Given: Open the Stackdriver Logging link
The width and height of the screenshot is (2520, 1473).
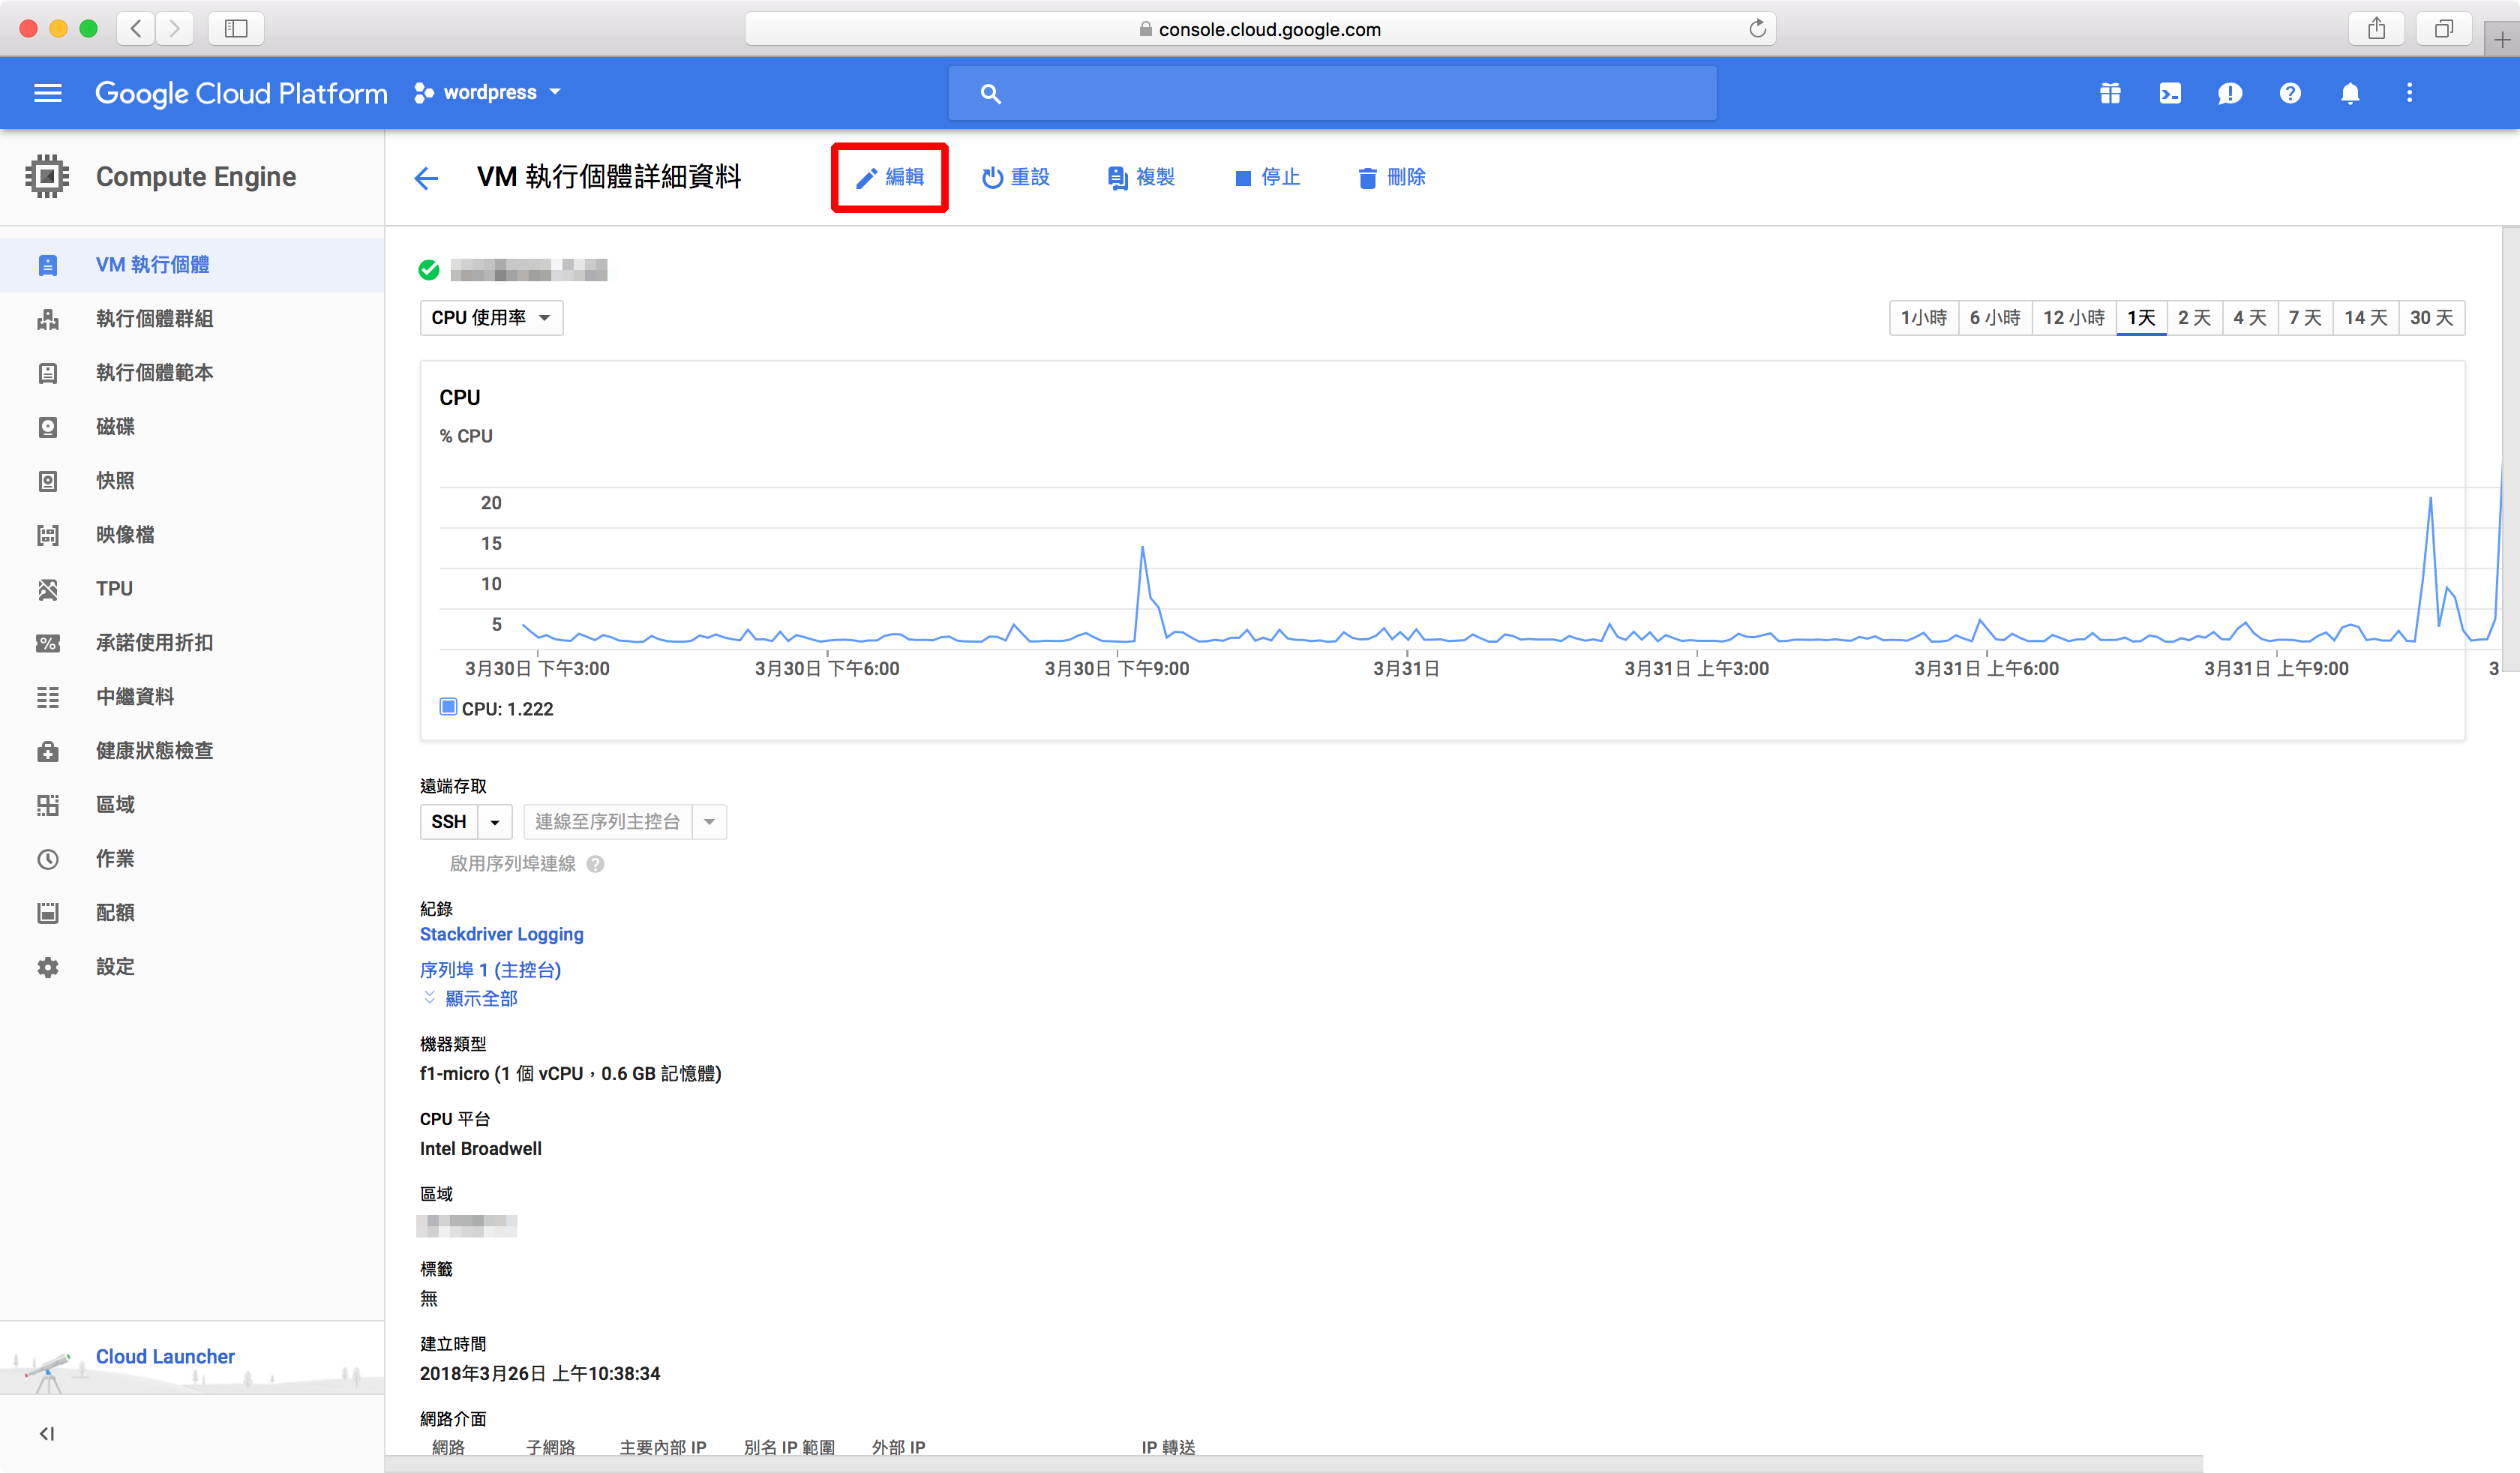Looking at the screenshot, I should pos(501,934).
